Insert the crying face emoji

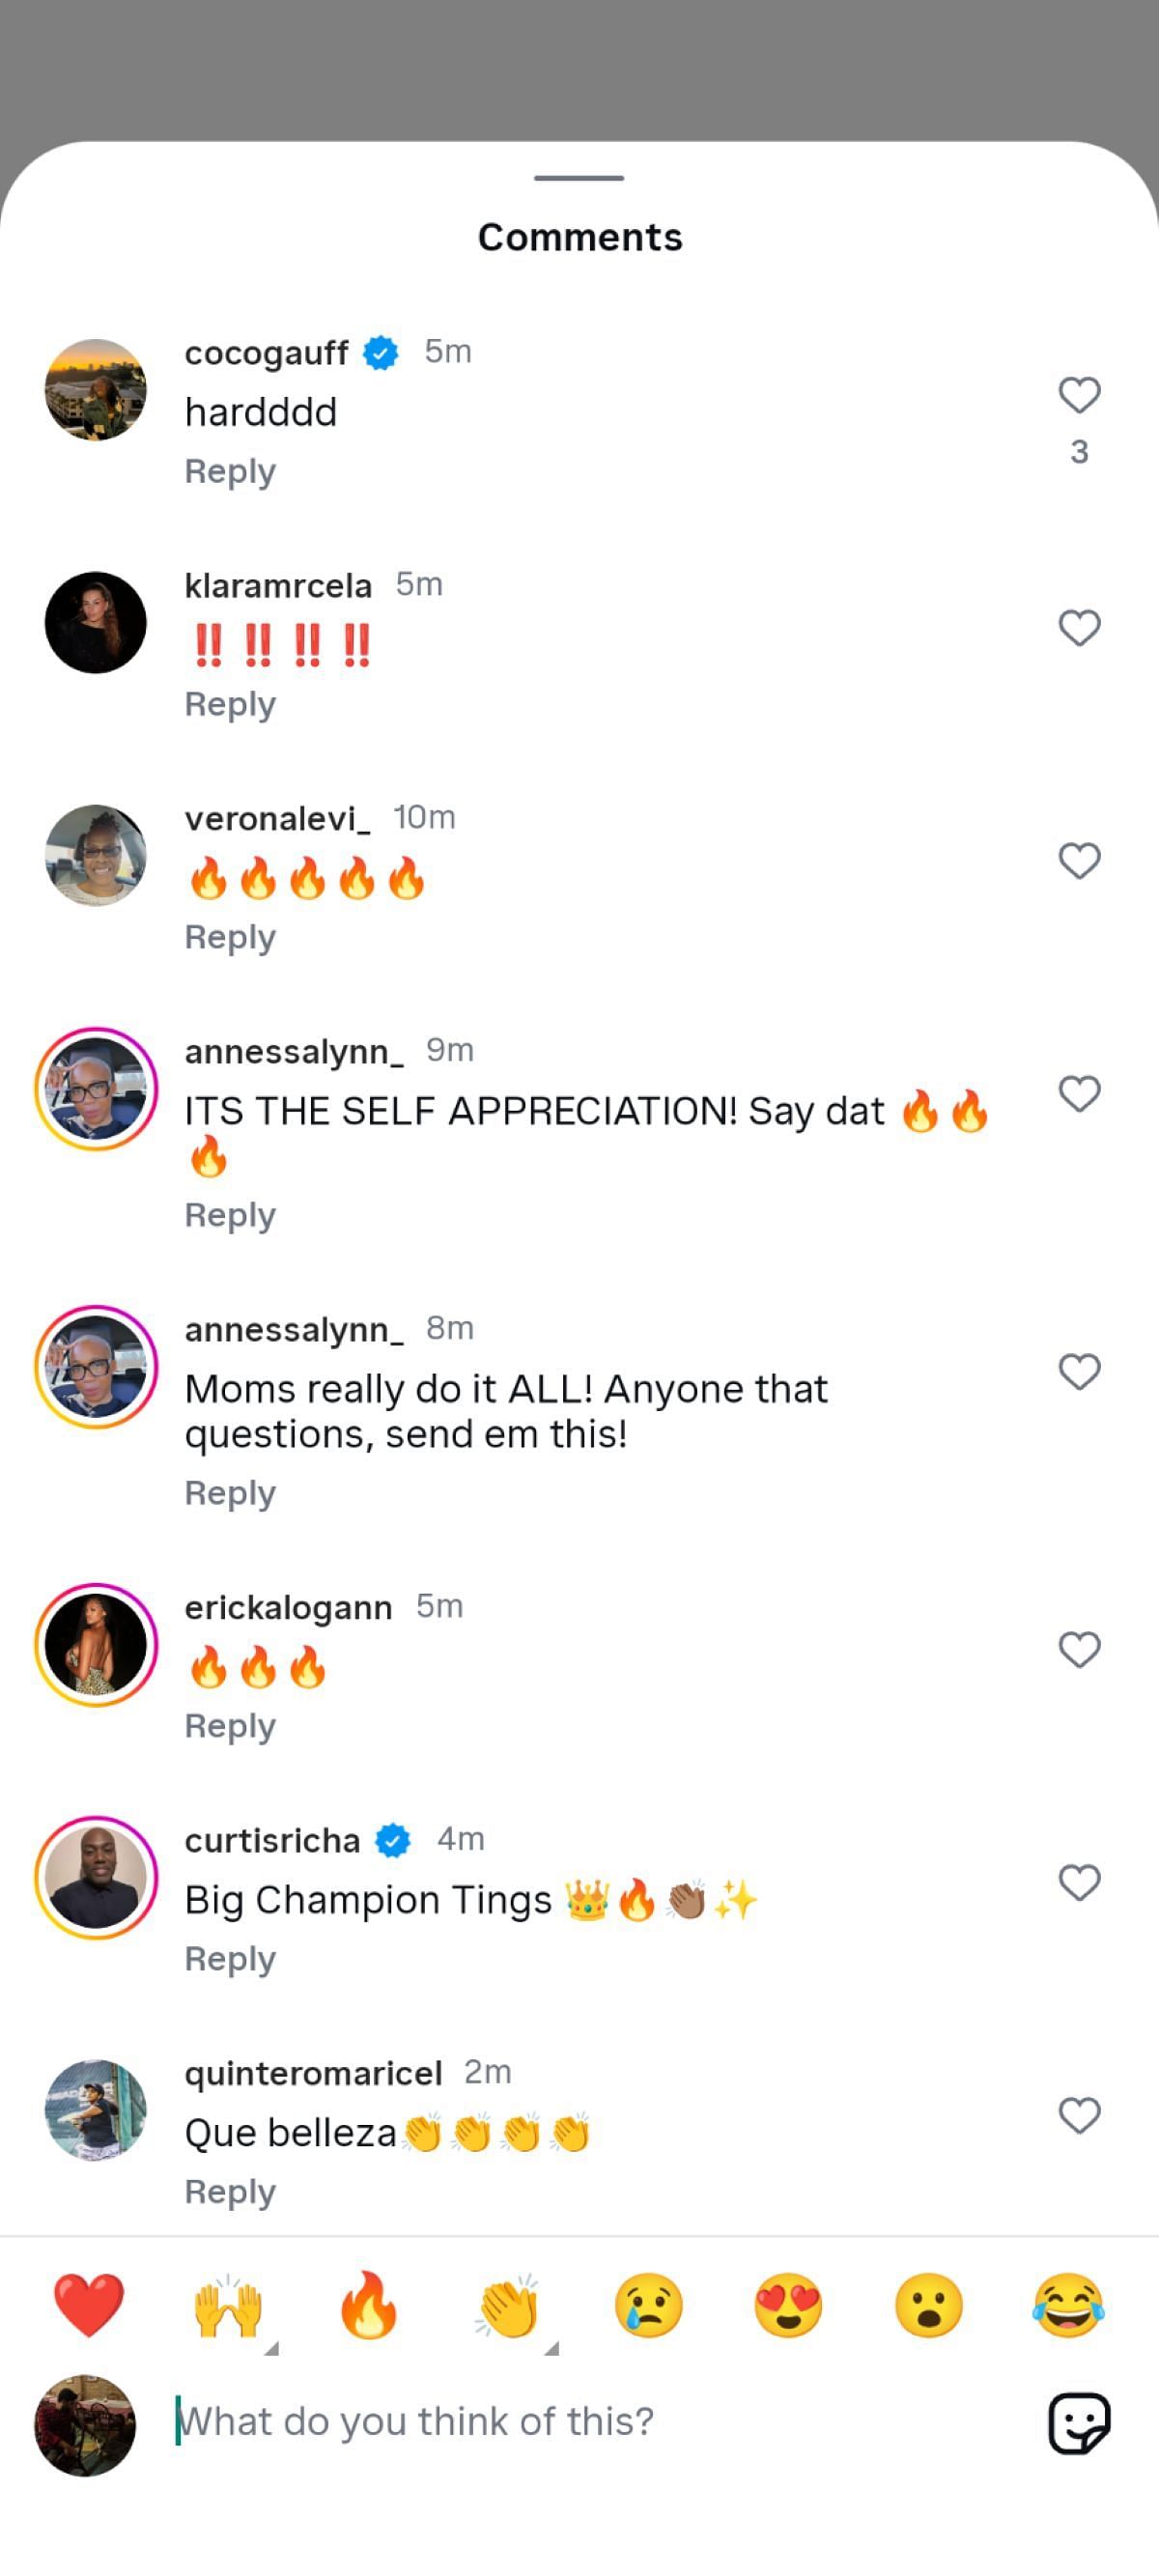(x=648, y=2305)
